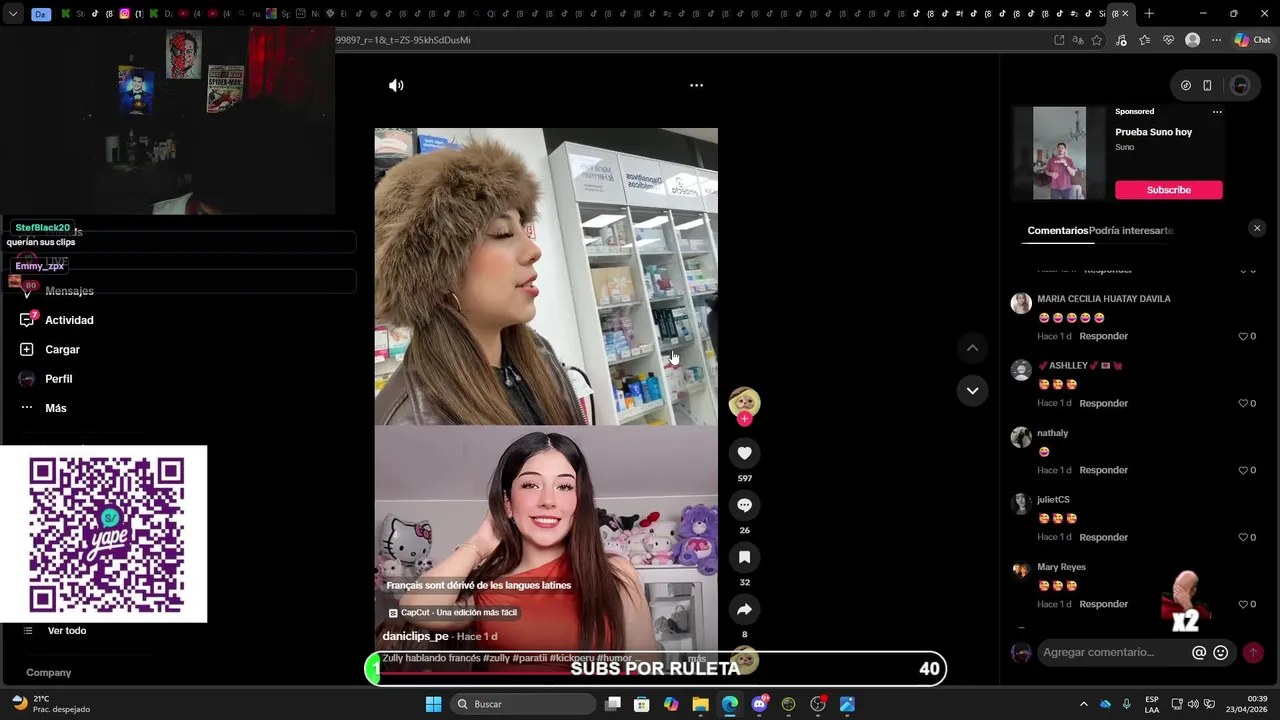Open Cargar in the sidebar
Screen dimensions: 1280x720
point(62,349)
